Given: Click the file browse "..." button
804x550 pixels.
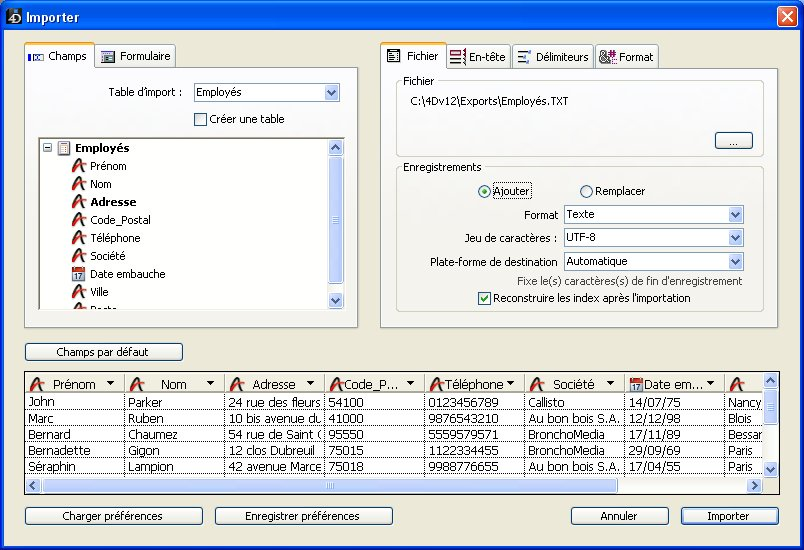Looking at the screenshot, I should pos(733,142).
